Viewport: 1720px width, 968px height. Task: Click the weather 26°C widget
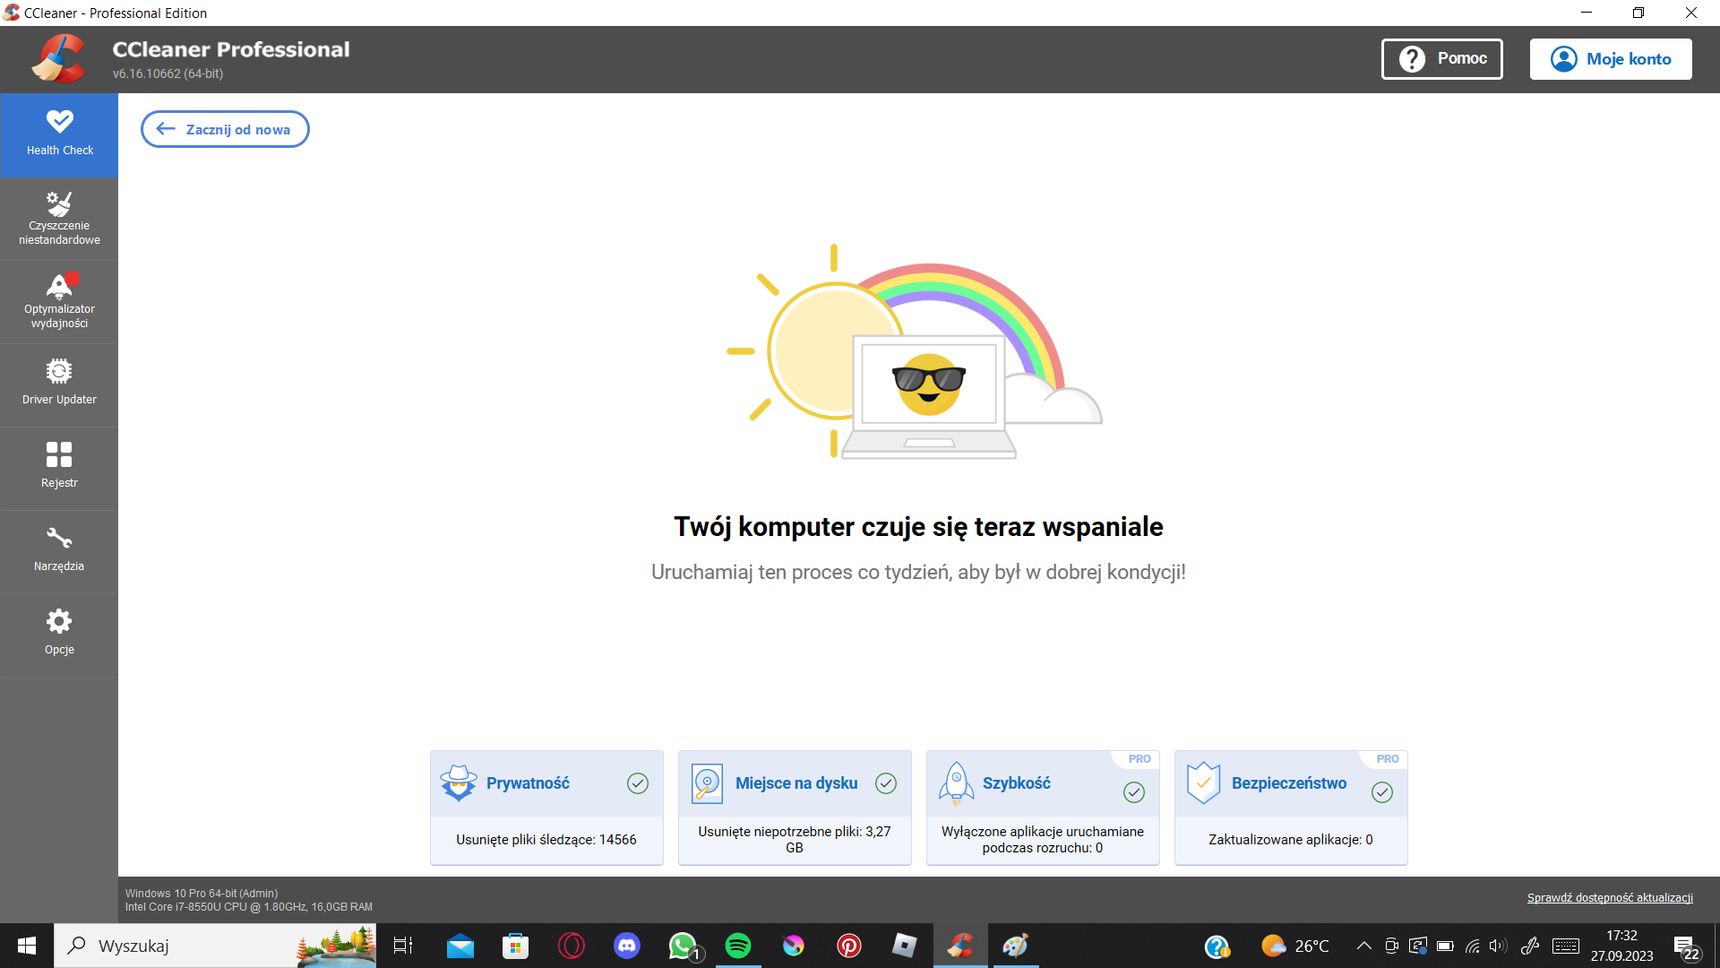click(x=1295, y=946)
